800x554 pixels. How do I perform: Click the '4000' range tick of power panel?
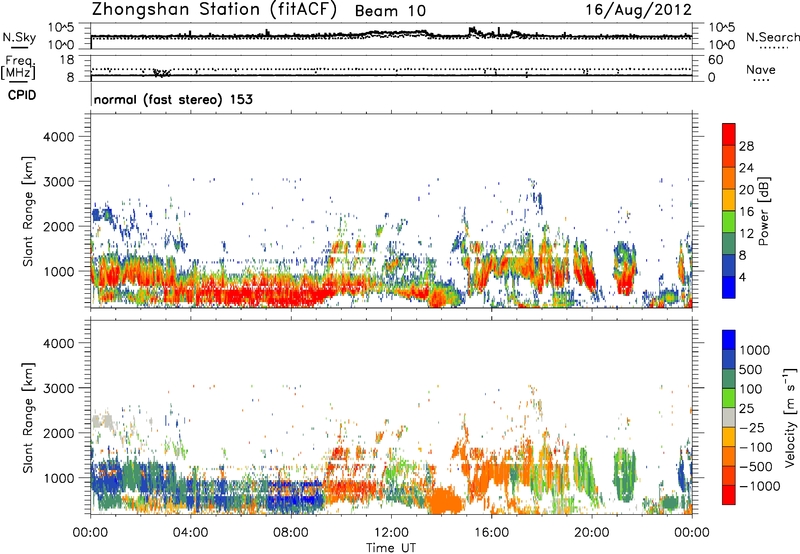click(58, 137)
